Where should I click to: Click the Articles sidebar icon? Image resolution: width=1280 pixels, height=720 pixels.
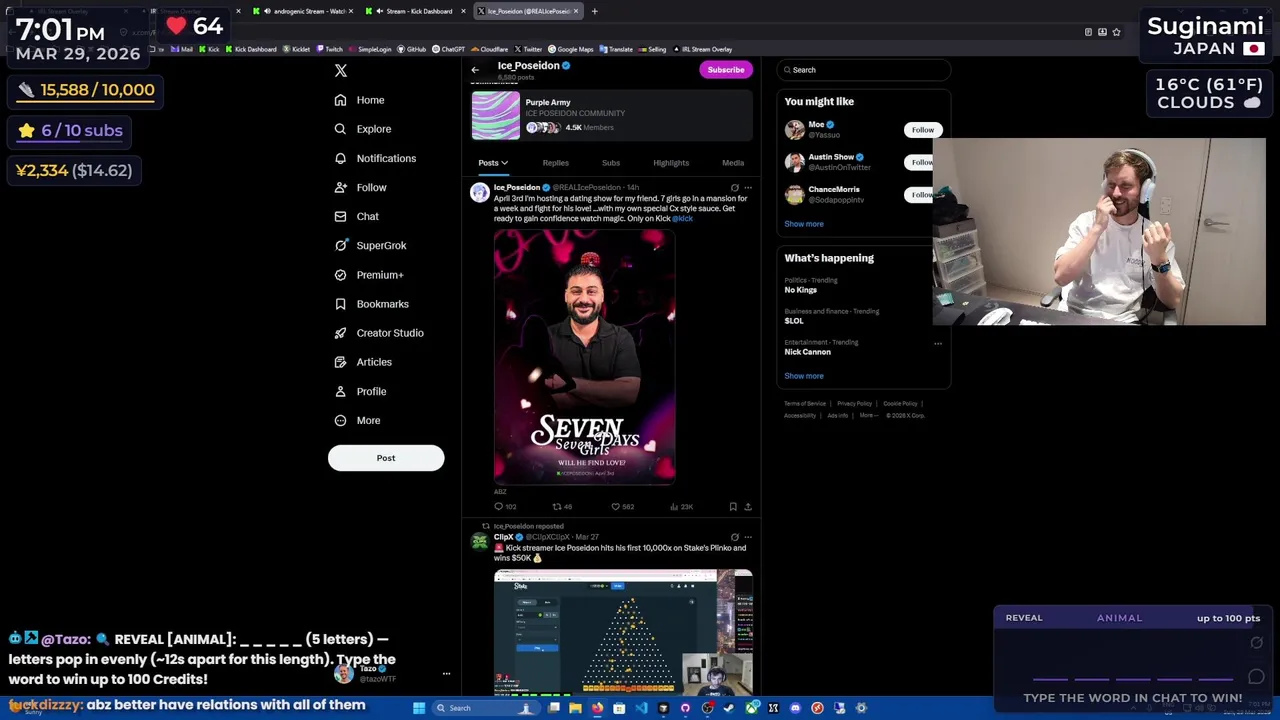[341, 362]
